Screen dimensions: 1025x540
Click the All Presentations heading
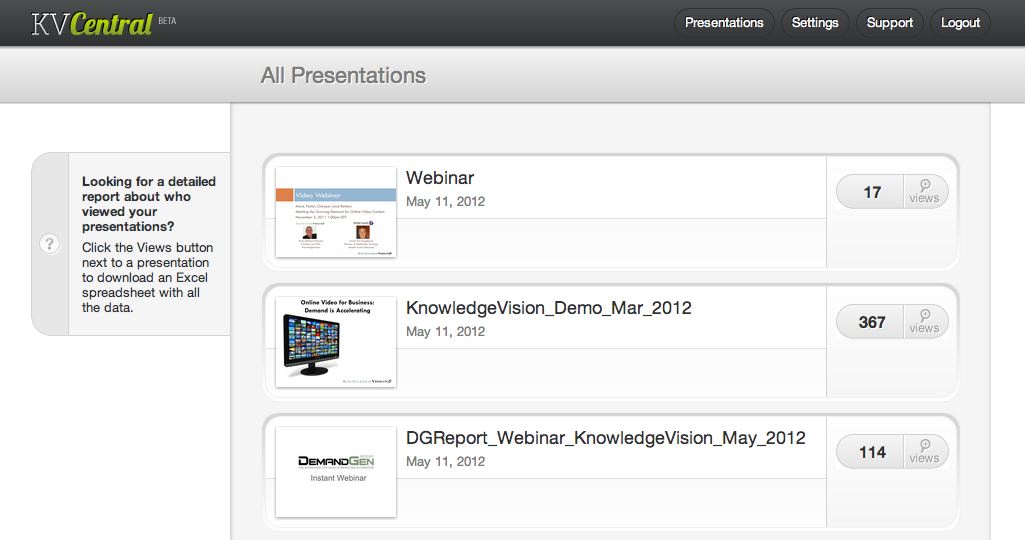343,76
